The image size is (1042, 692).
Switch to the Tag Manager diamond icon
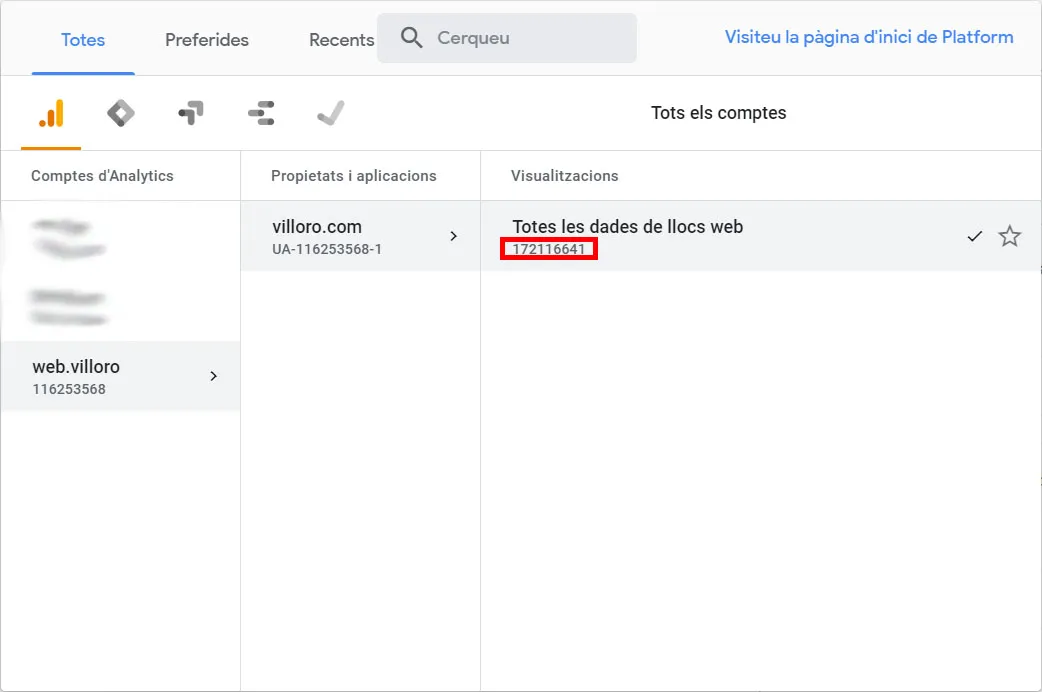coord(120,113)
